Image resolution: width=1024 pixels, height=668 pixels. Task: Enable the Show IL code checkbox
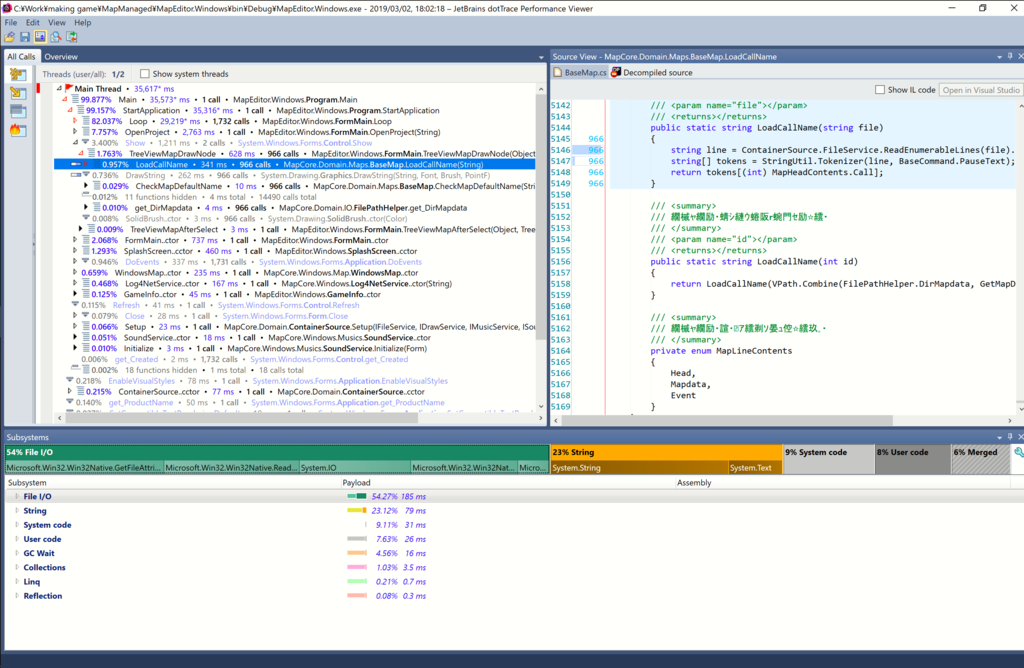click(880, 89)
